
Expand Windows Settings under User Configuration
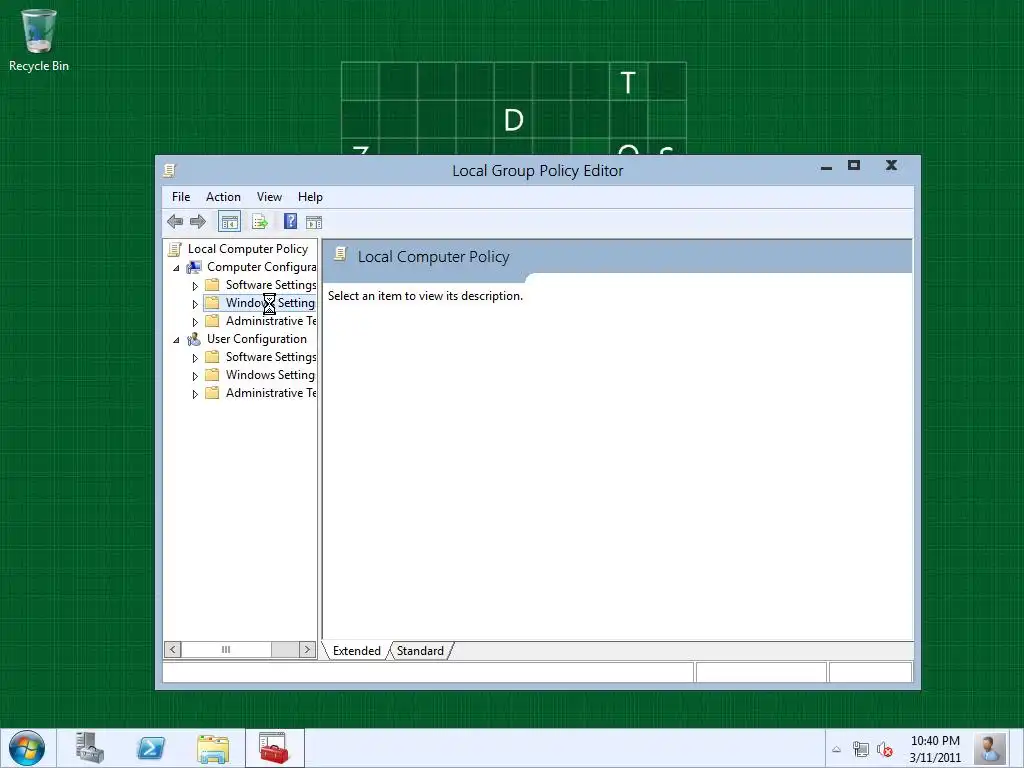(x=195, y=376)
